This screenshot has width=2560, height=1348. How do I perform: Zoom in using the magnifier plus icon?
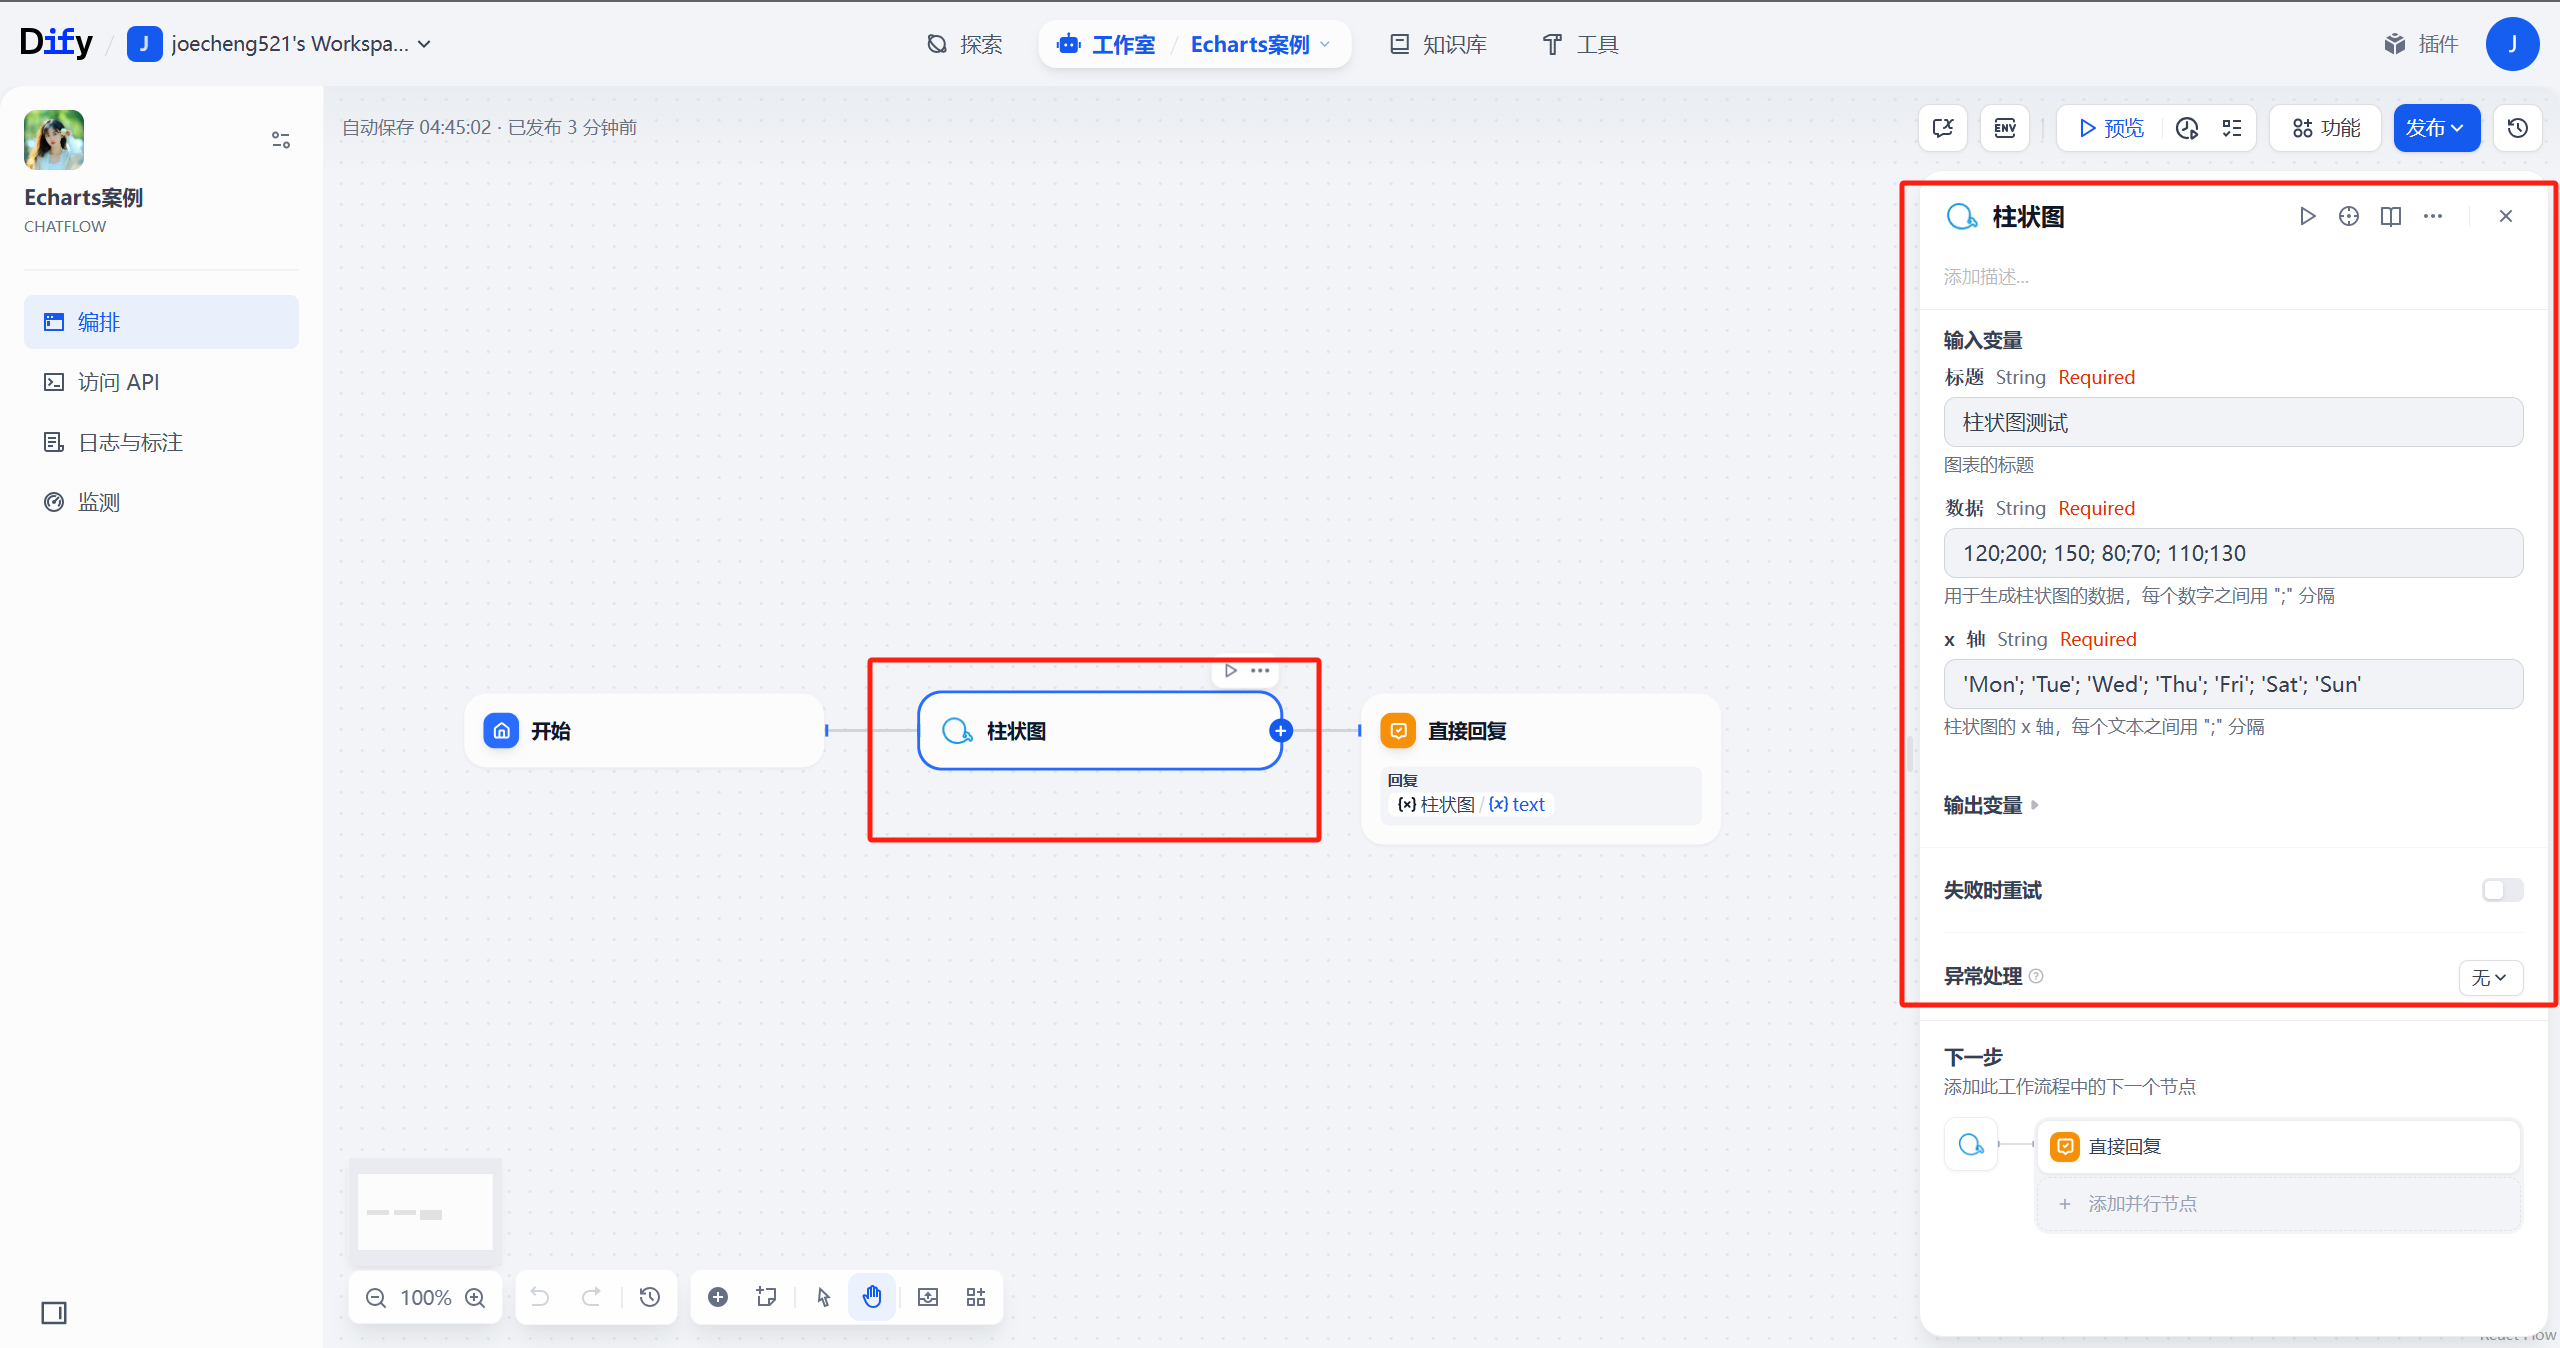[476, 1297]
